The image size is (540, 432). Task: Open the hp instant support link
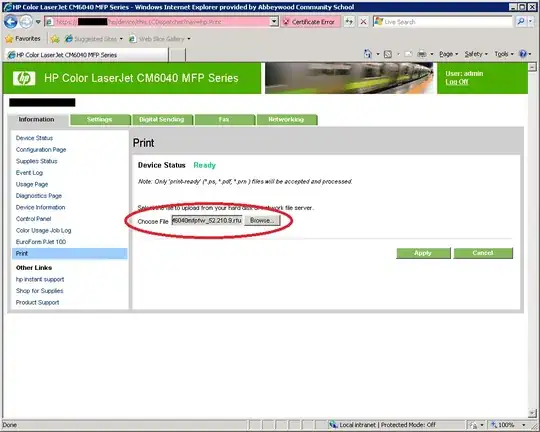(40, 279)
